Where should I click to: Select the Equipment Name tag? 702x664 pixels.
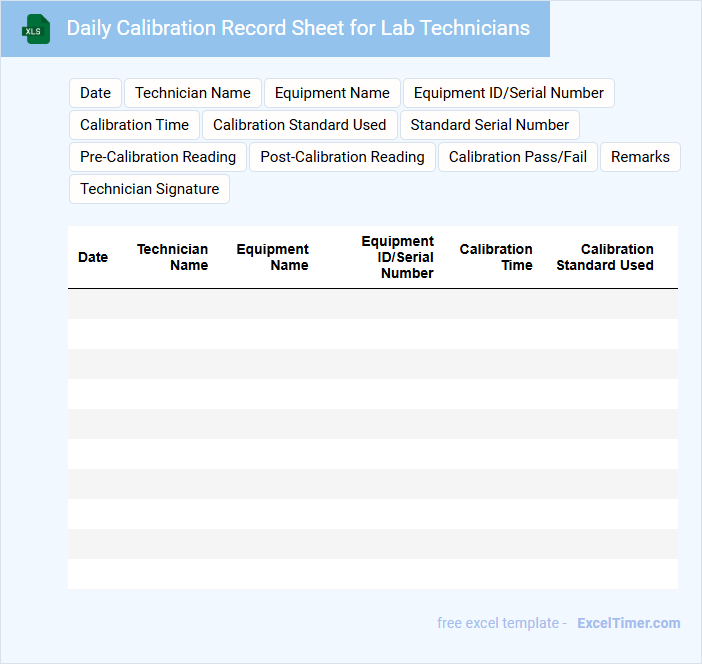point(332,93)
